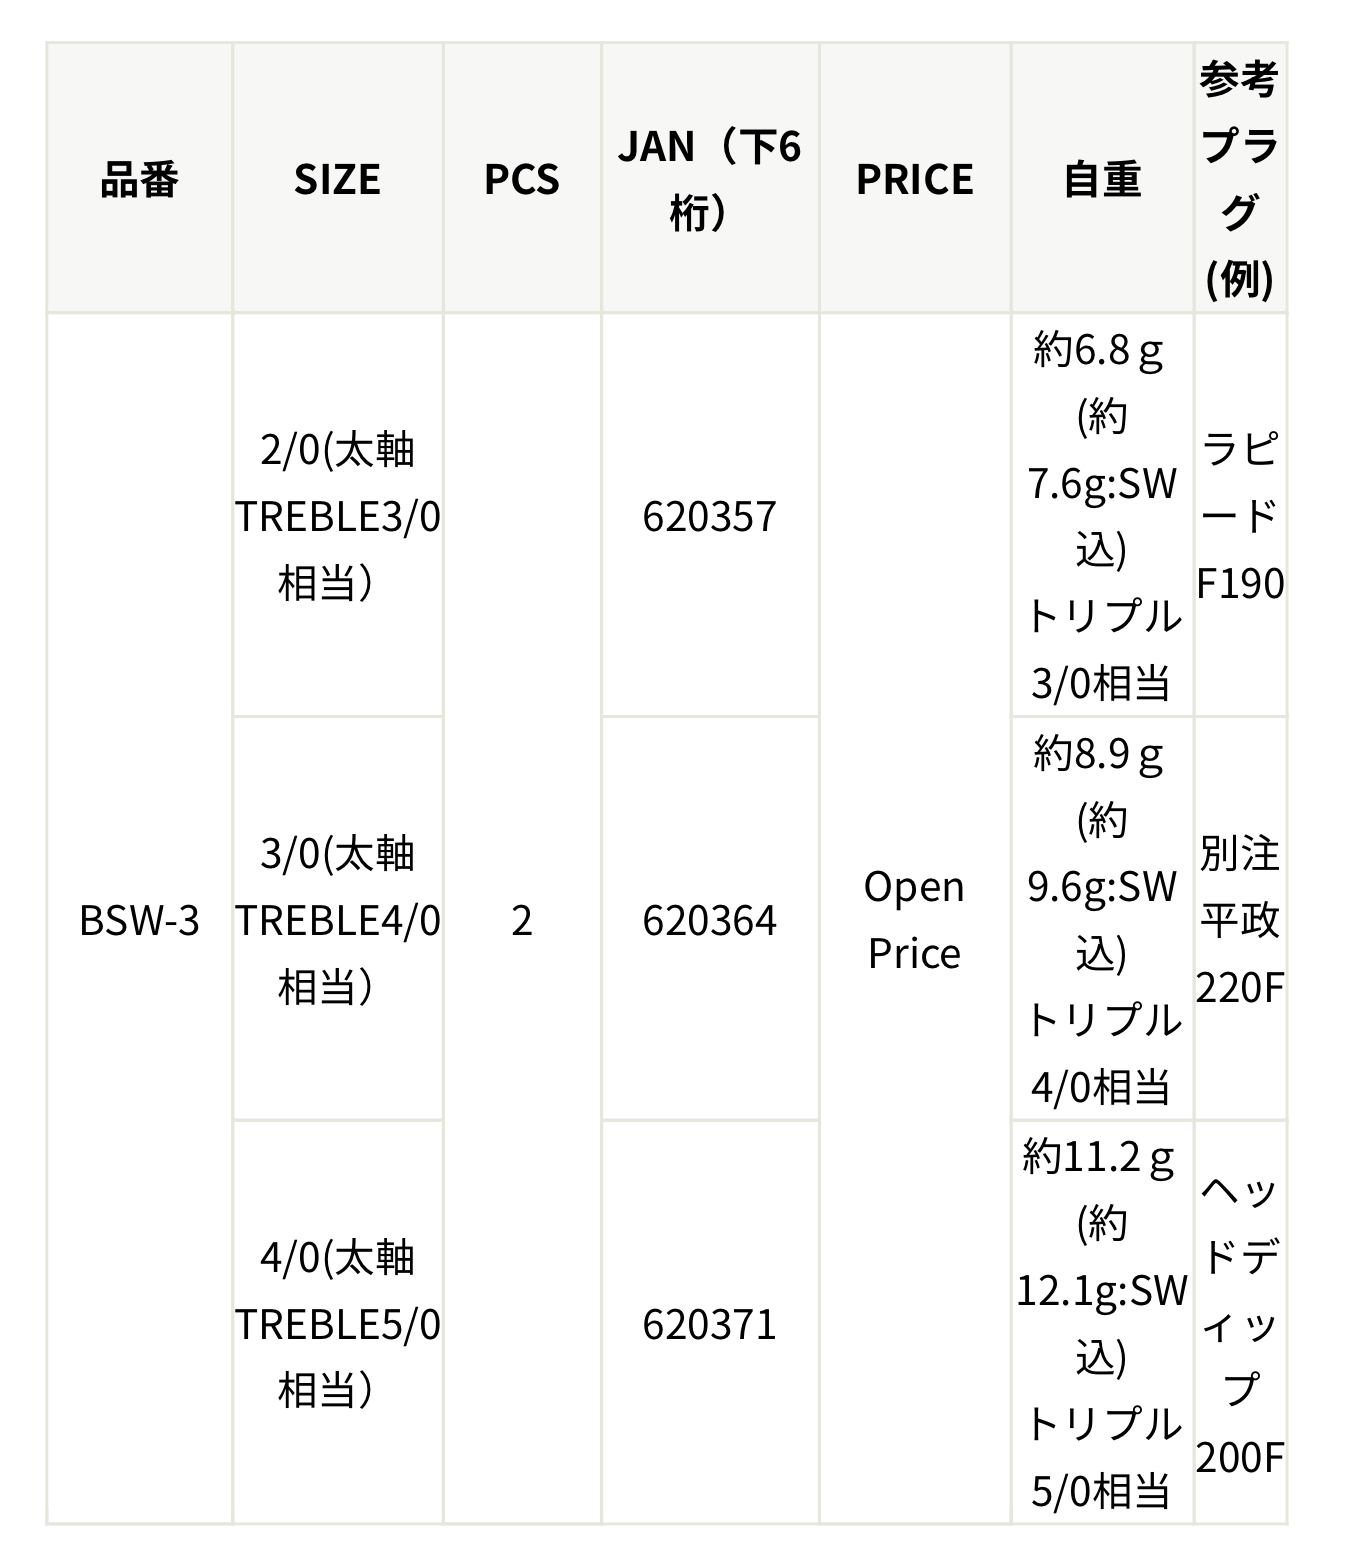Click the Open Price cell
1346x1562 pixels.
click(914, 920)
